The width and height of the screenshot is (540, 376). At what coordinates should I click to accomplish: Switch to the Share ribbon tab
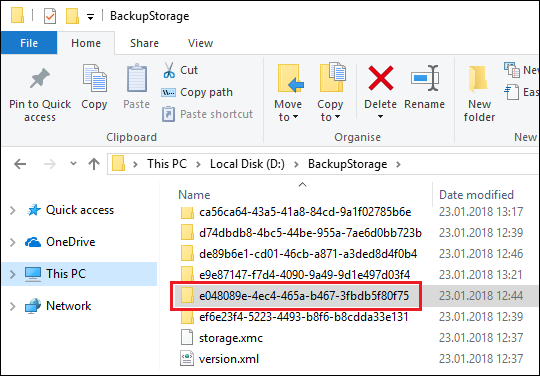pyautogui.click(x=144, y=43)
